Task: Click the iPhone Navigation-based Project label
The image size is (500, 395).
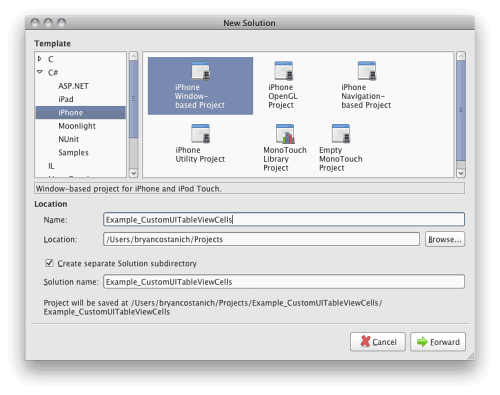Action: (366, 96)
